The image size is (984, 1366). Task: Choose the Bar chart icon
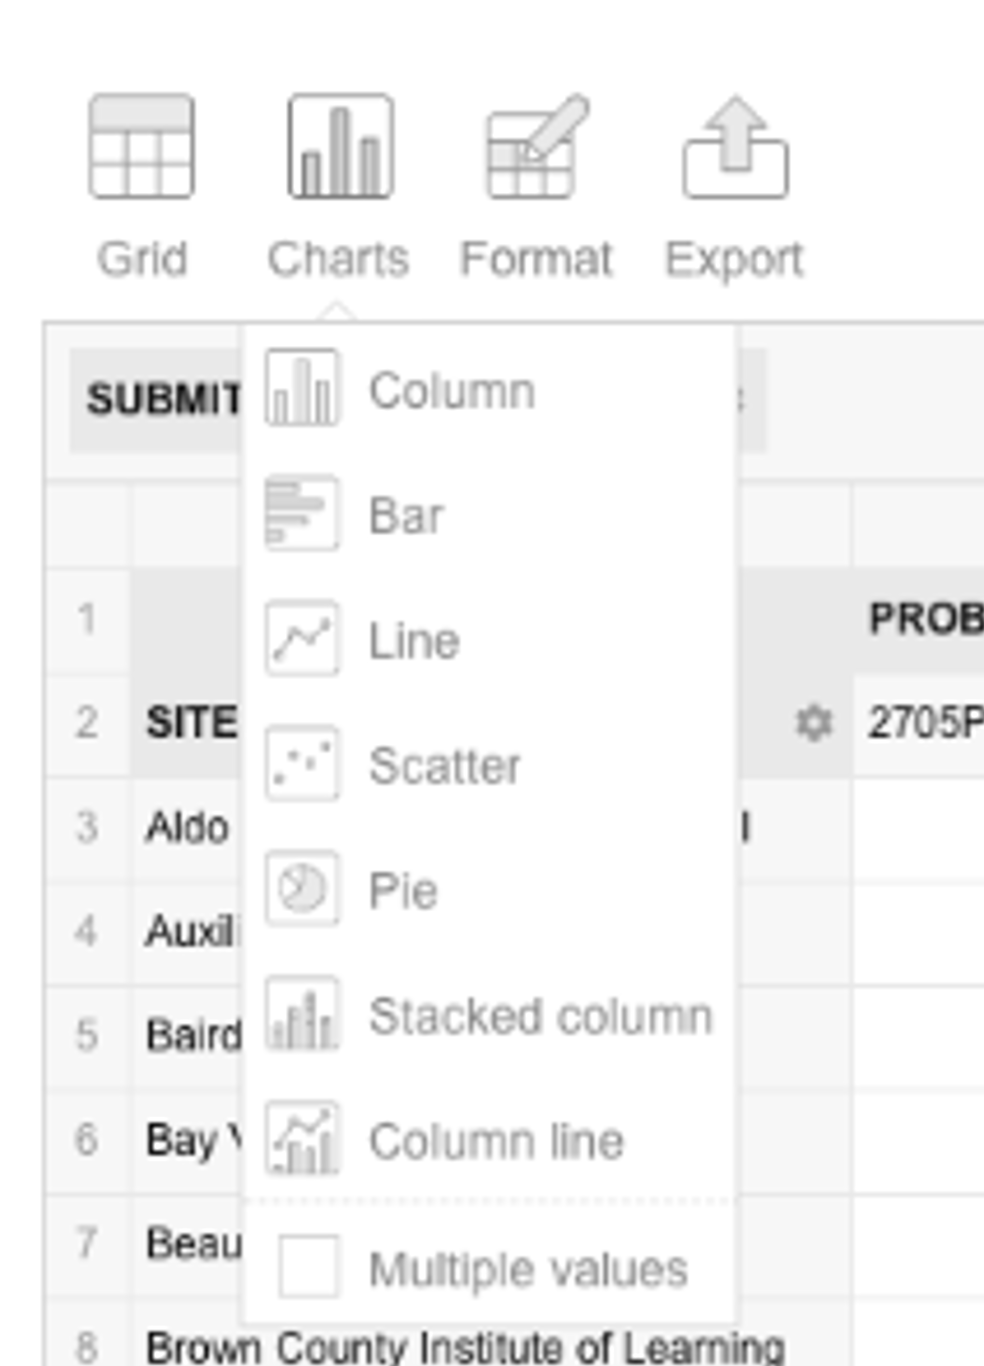pyautogui.click(x=302, y=513)
